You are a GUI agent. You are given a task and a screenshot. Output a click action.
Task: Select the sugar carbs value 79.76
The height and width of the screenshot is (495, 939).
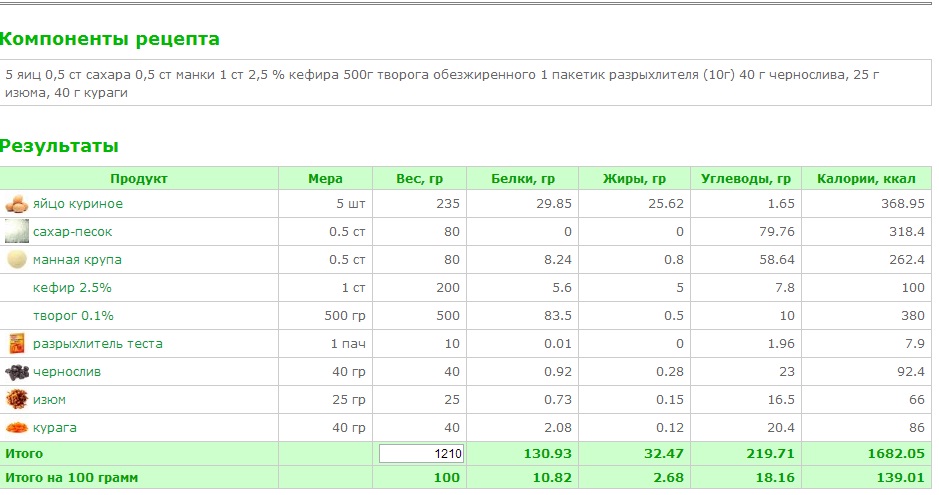[x=777, y=232]
